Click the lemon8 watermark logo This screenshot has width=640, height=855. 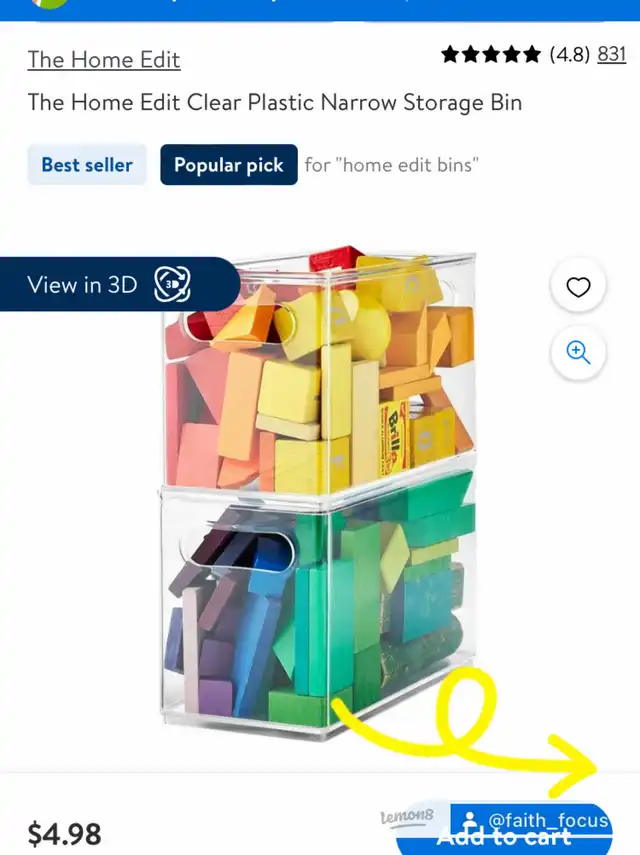click(x=407, y=816)
